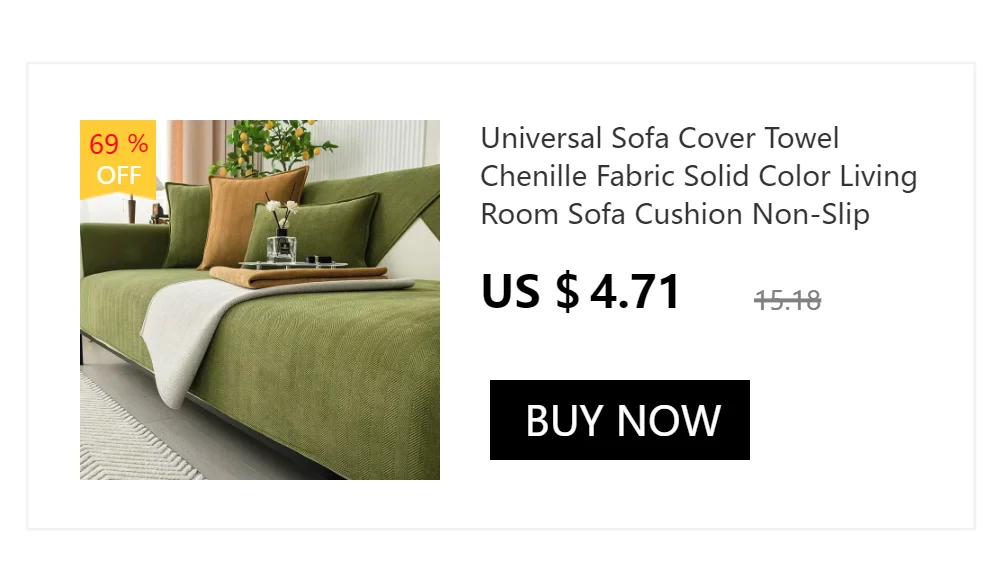Click the orange pillow in product photo

[x=252, y=214]
